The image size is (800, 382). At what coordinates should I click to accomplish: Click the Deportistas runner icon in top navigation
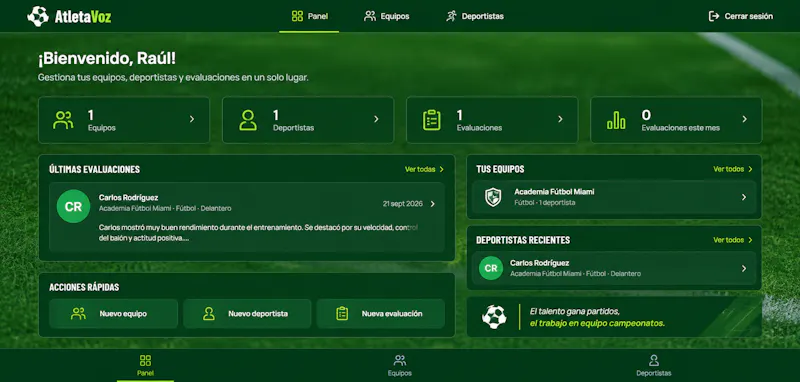[451, 16]
